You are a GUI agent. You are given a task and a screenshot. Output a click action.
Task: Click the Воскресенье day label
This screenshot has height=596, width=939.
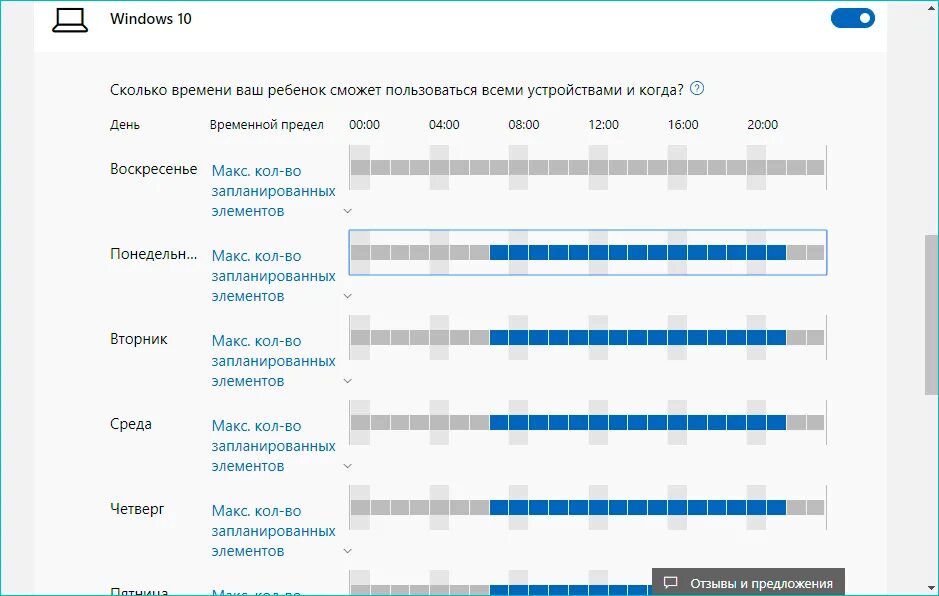[x=153, y=169]
